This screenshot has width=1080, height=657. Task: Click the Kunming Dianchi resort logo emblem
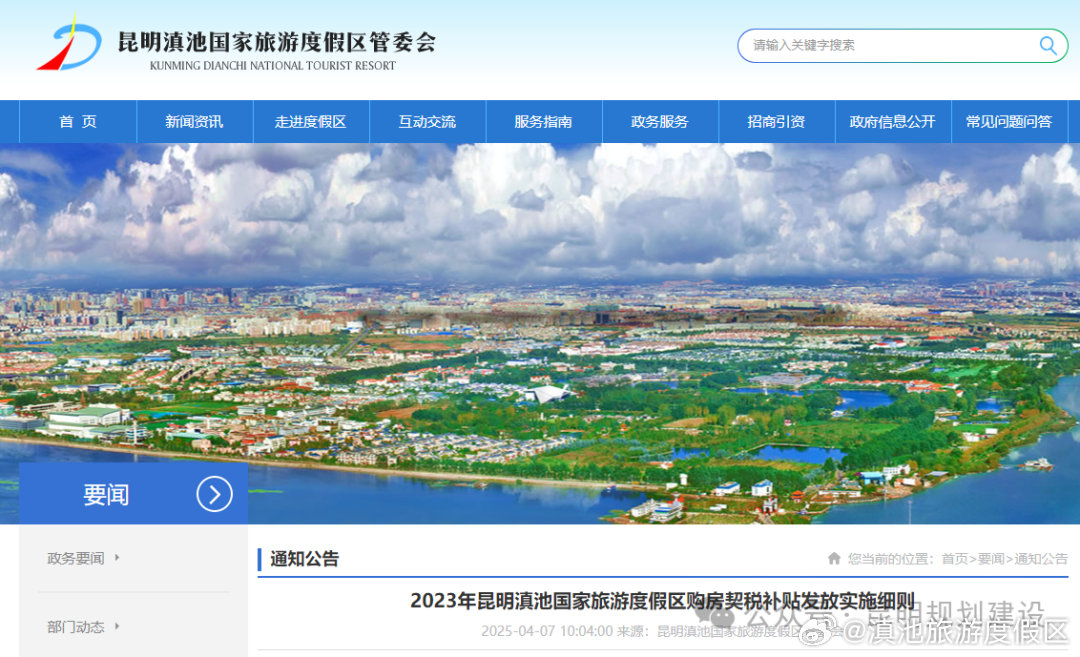(x=68, y=46)
